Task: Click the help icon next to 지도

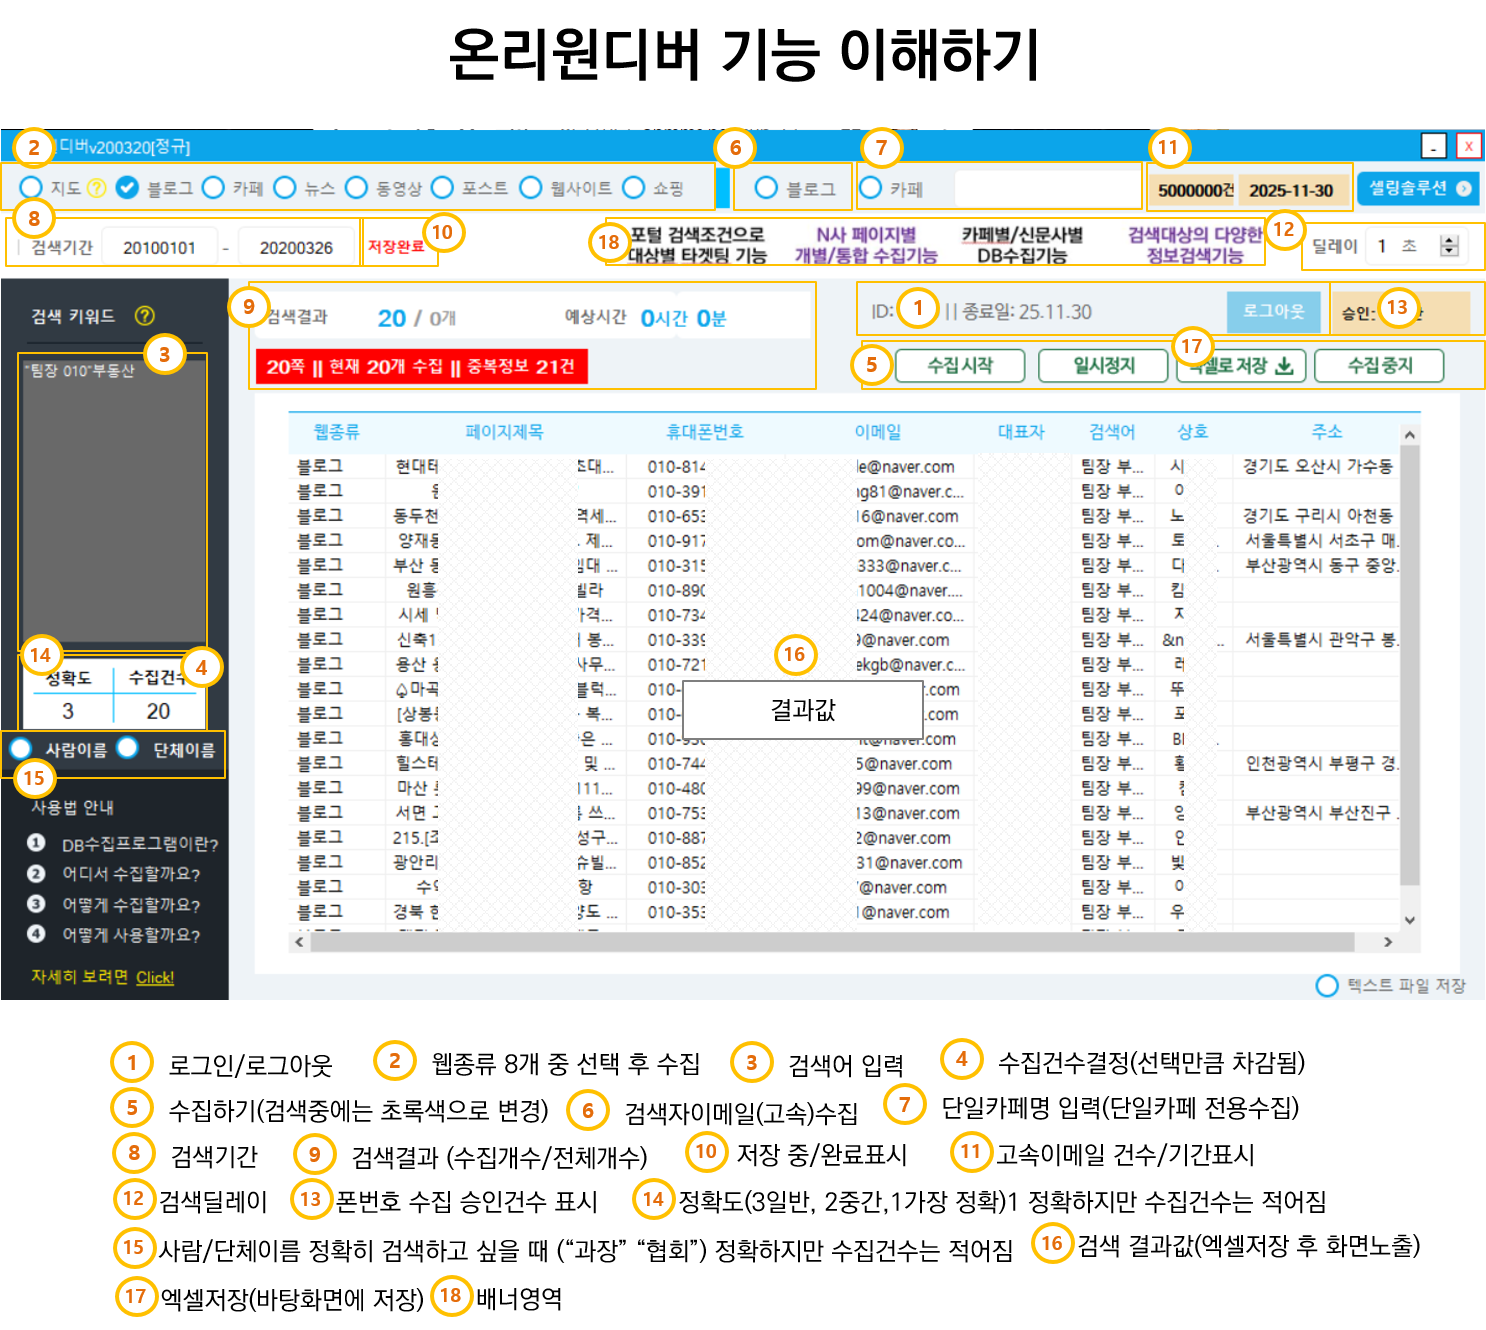Action: tap(96, 188)
